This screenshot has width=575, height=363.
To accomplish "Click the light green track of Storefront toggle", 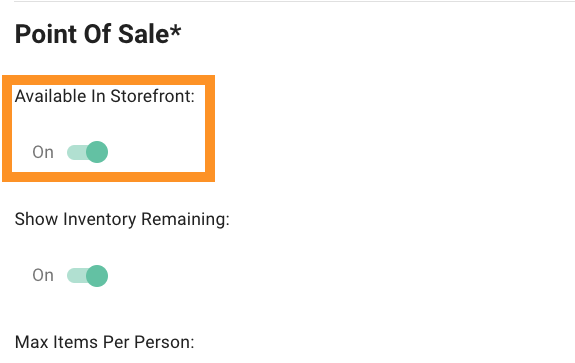I will point(76,152).
